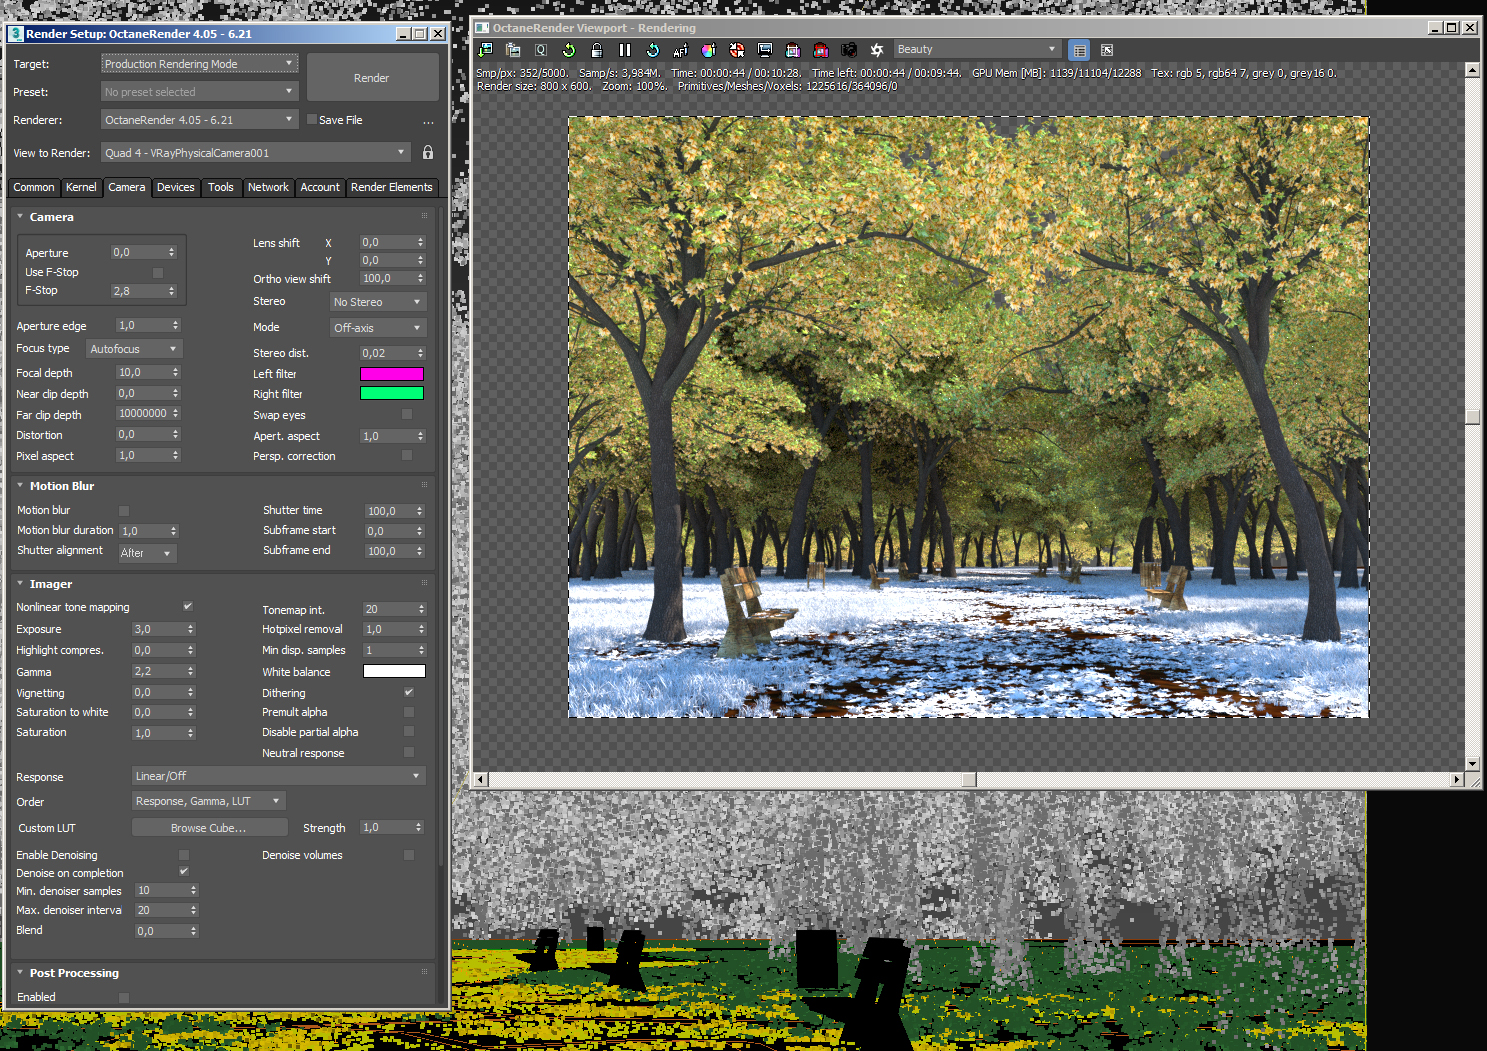Click the monitor display icon in viewport toolbar
This screenshot has height=1051, width=1487.
coord(765,50)
